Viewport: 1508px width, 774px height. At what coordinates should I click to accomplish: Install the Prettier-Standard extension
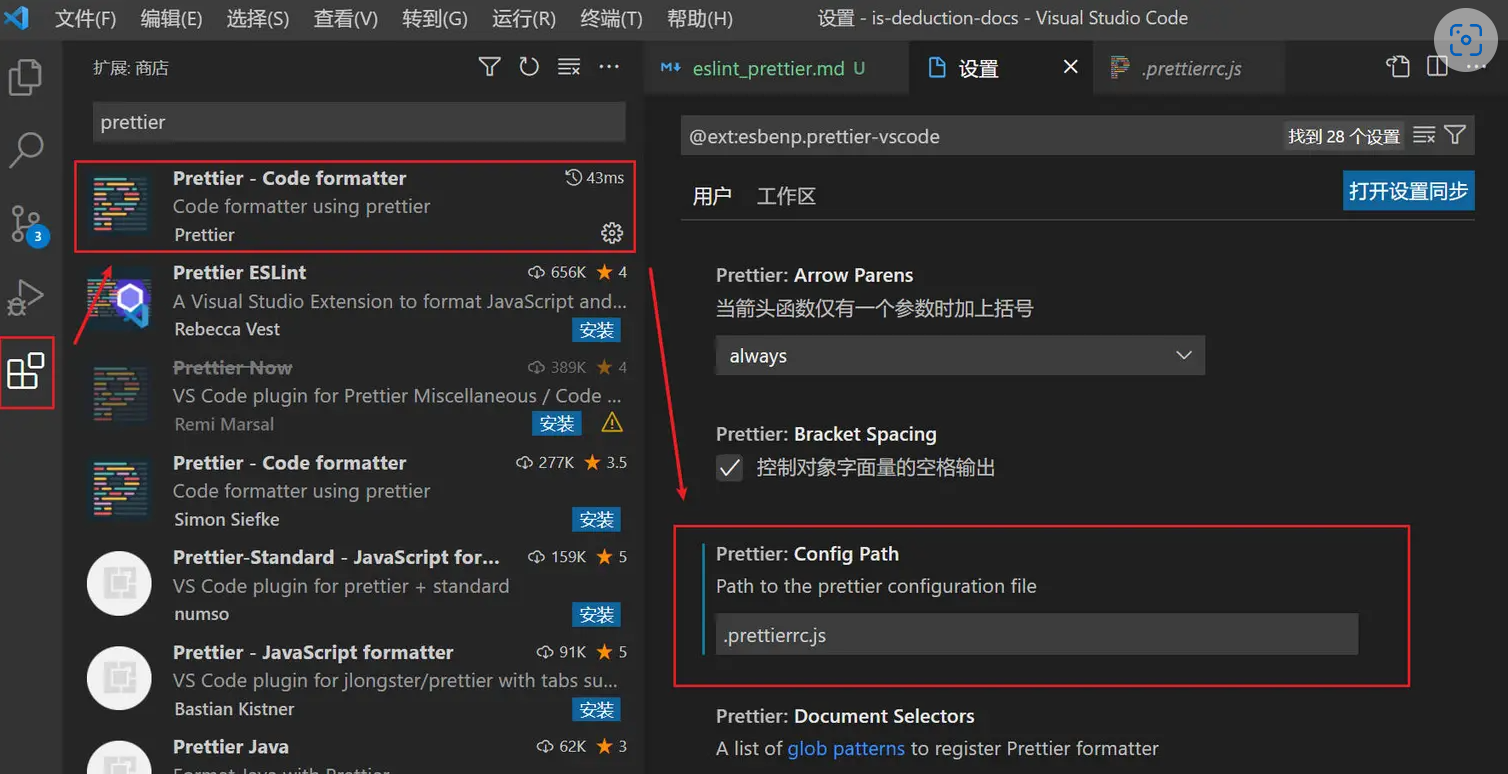pos(597,615)
